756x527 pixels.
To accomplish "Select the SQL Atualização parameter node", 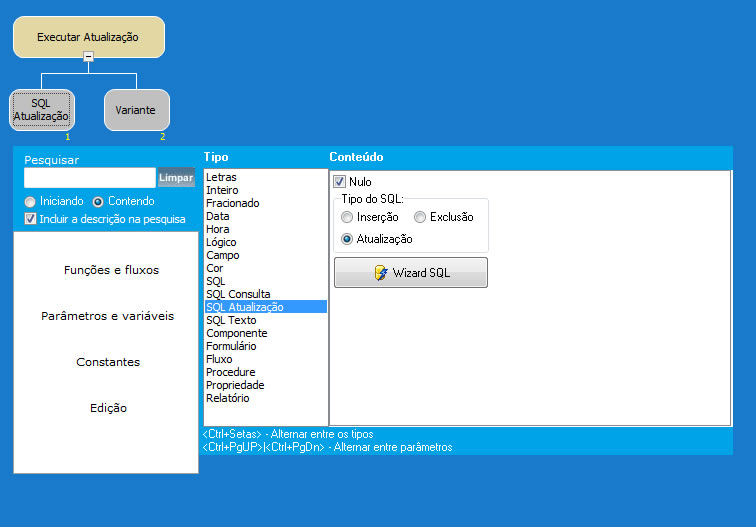I will pyautogui.click(x=41, y=110).
